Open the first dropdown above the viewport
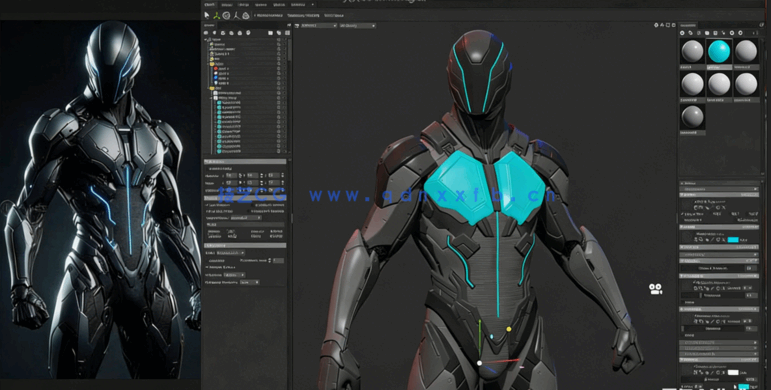771x390 pixels. [x=318, y=25]
